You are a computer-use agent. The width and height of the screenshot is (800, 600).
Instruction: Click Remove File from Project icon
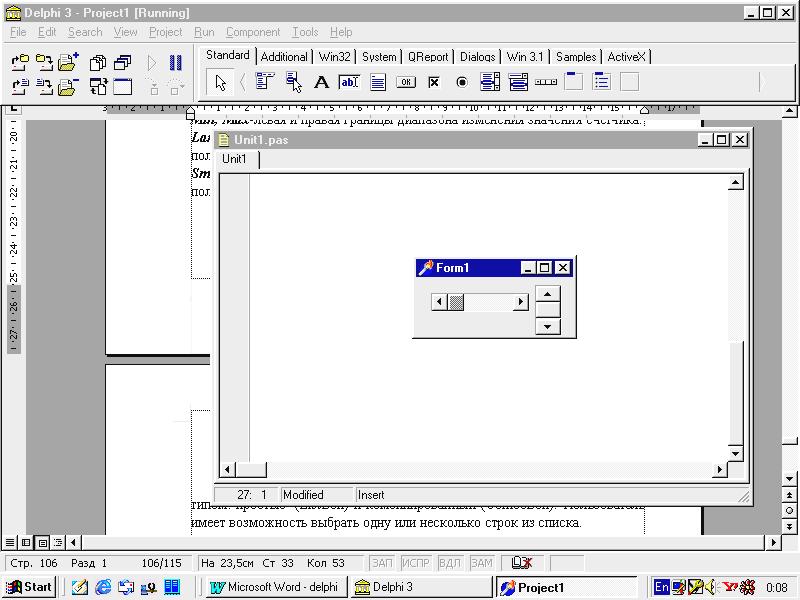click(68, 87)
